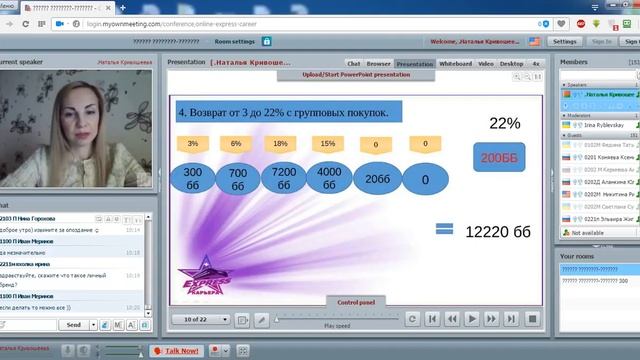Send the chat message
The height and width of the screenshot is (360, 640).
(74, 325)
